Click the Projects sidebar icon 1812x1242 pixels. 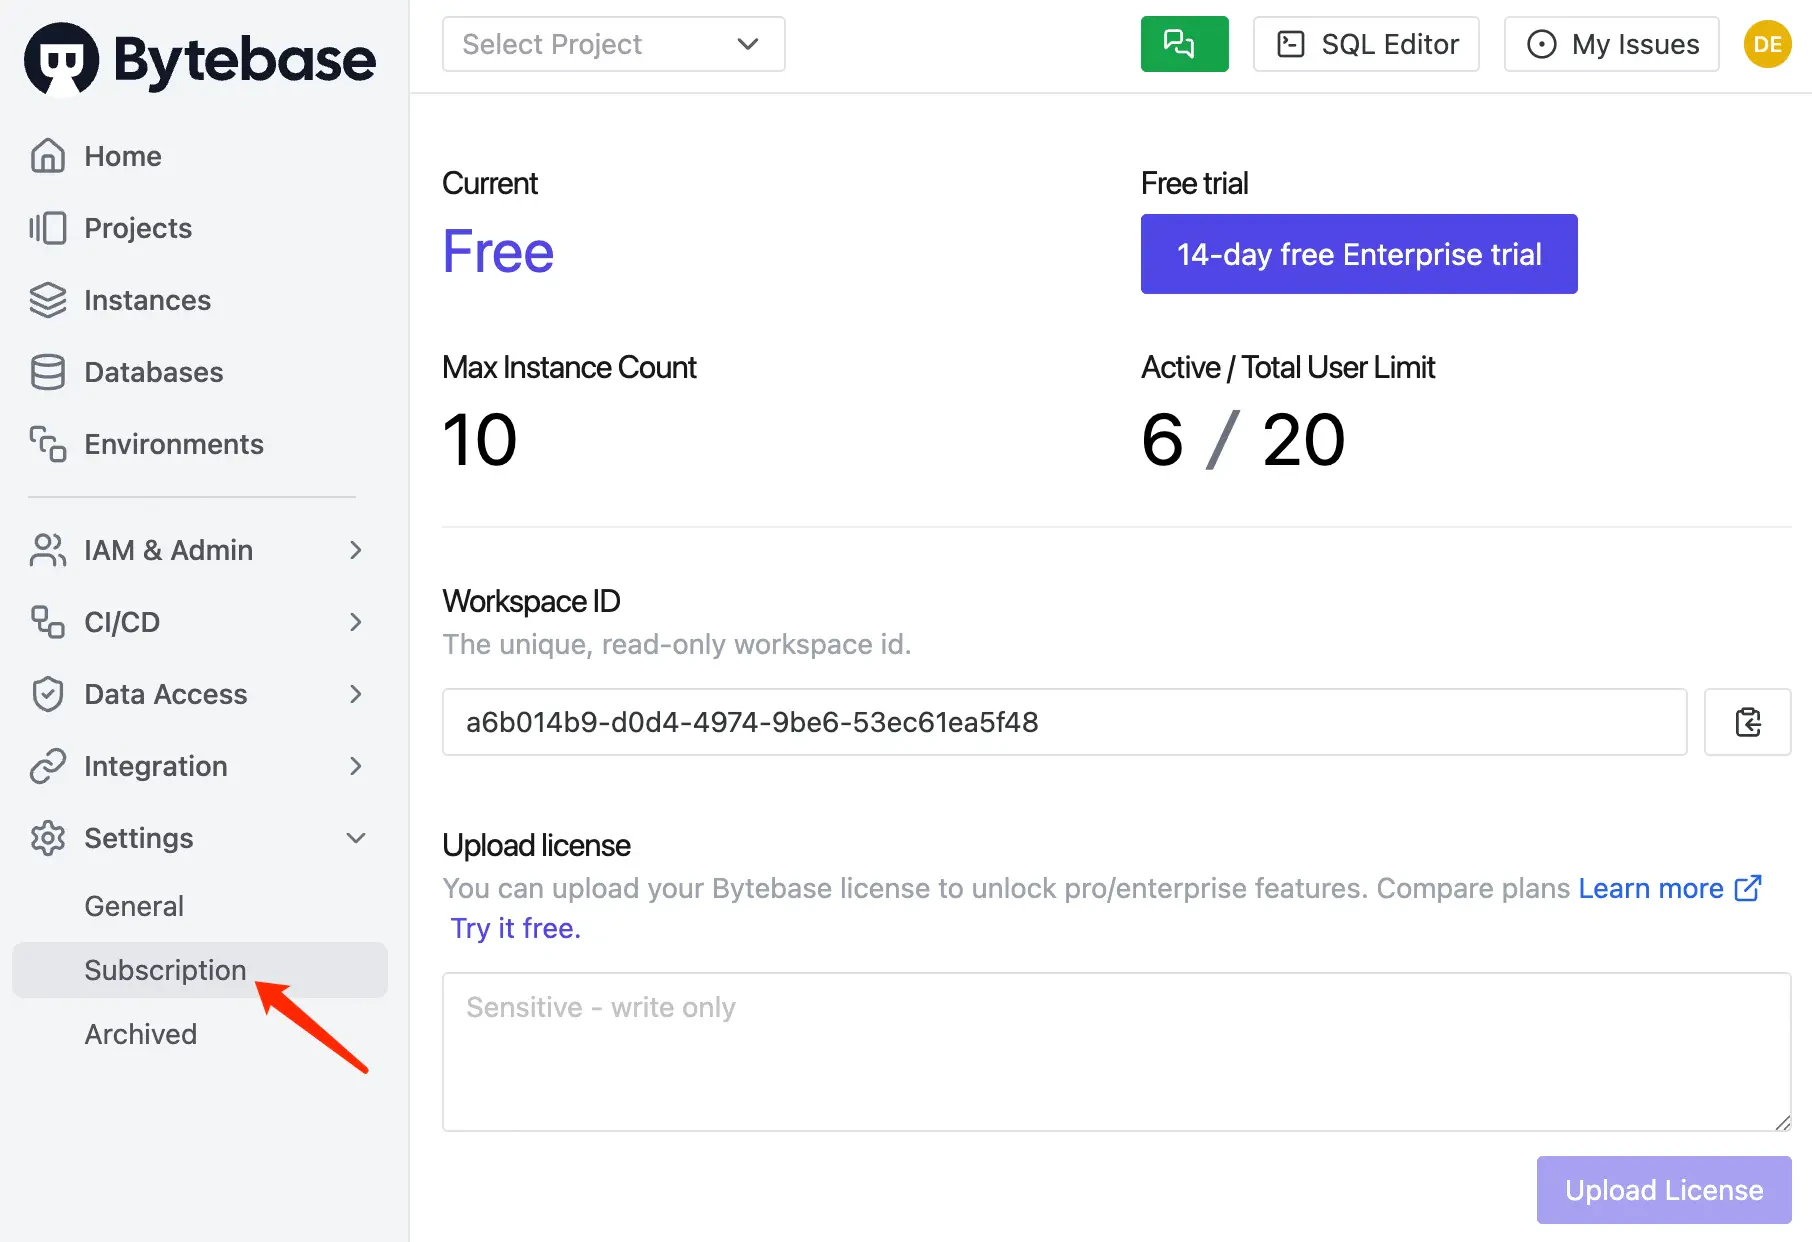[48, 228]
